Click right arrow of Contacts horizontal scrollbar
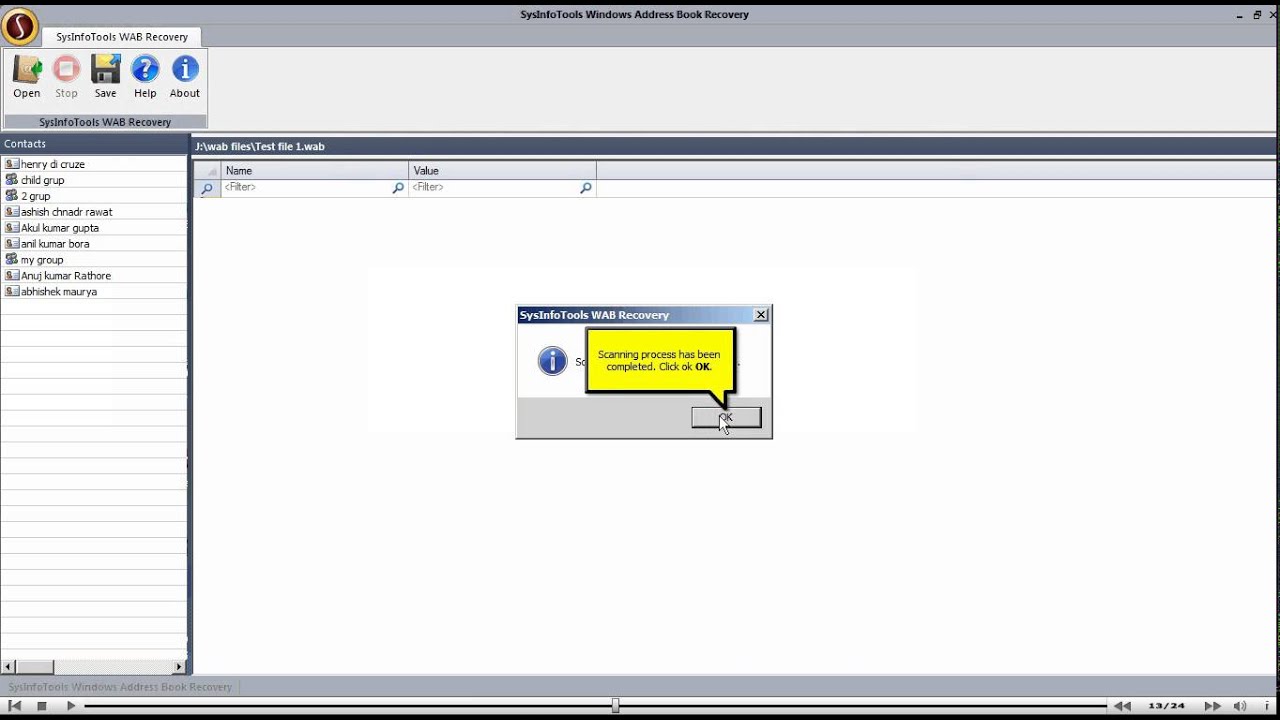The height and width of the screenshot is (720, 1280). 179,667
